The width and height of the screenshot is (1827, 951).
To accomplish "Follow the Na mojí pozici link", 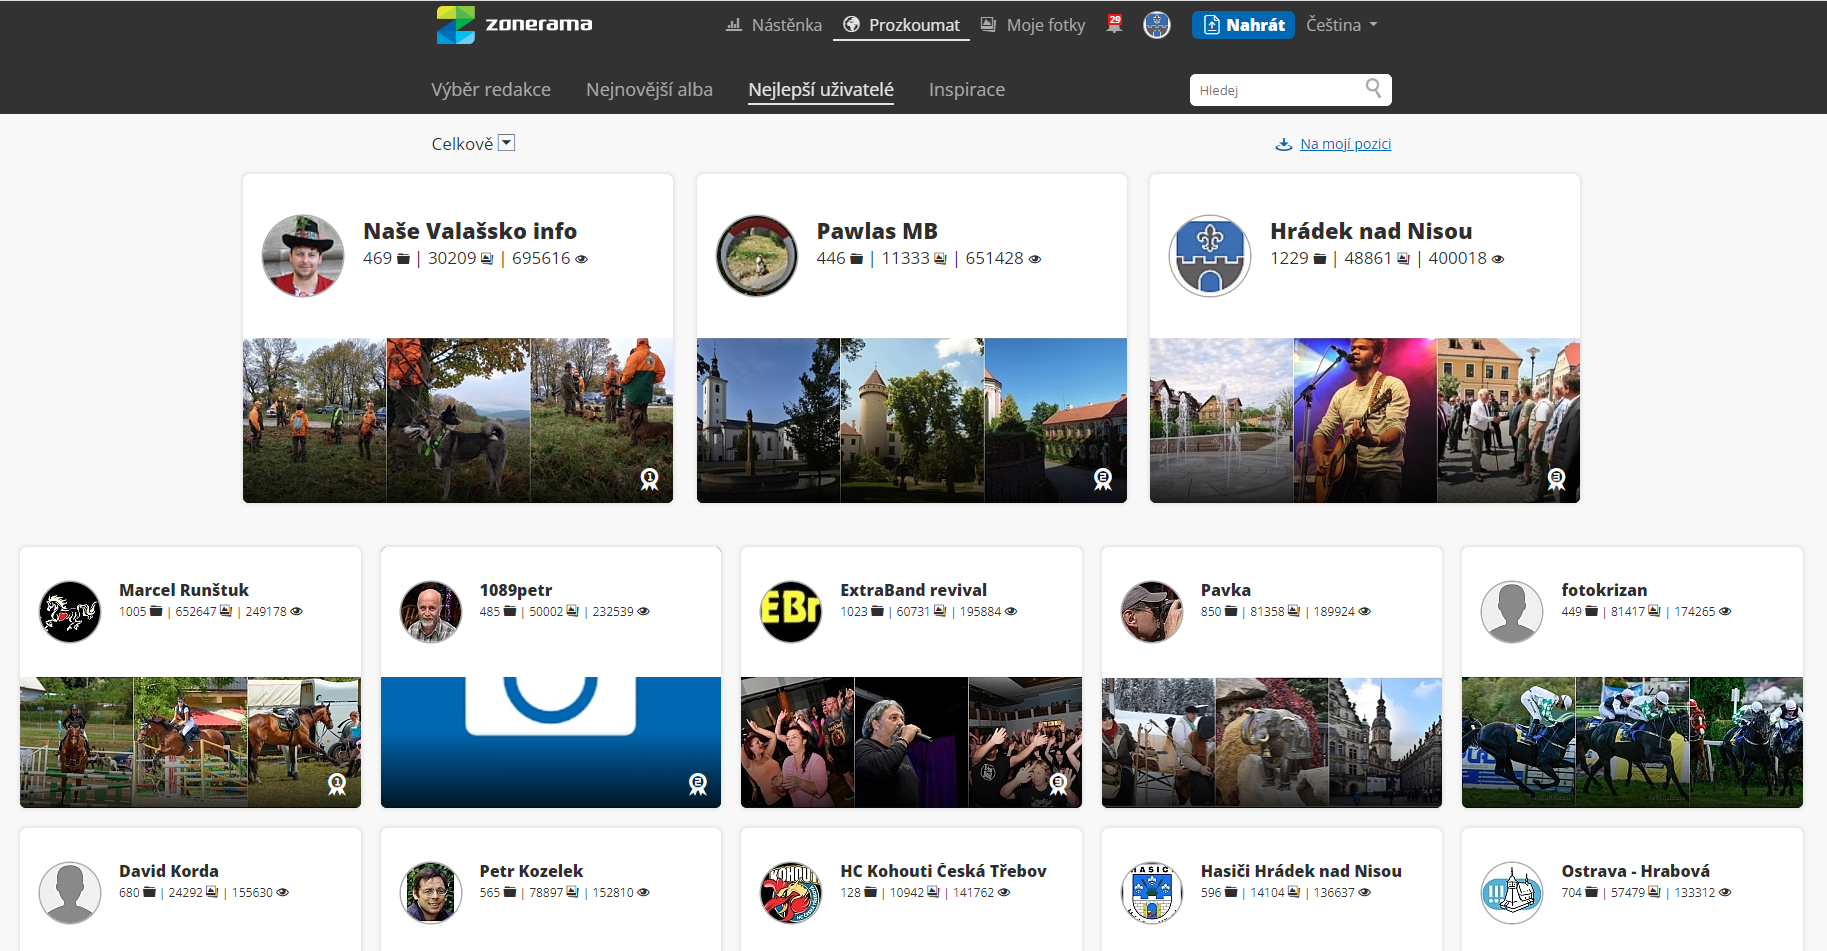I will click(1345, 144).
